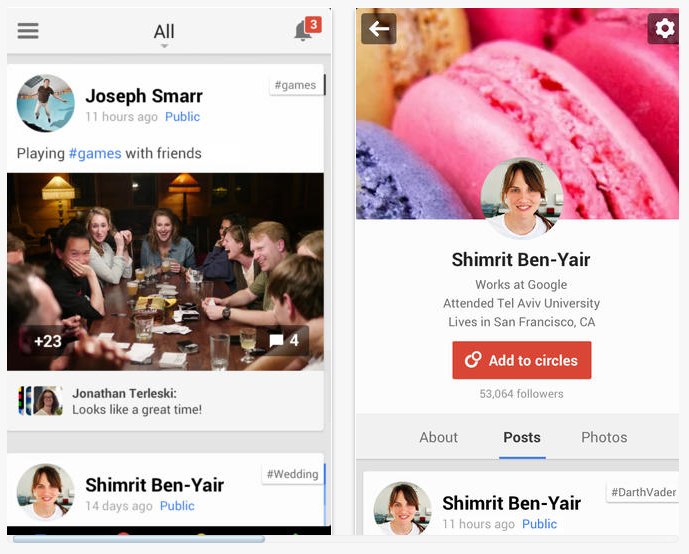Open the notifications bell showing 3
This screenshot has width=689, height=554.
(308, 29)
